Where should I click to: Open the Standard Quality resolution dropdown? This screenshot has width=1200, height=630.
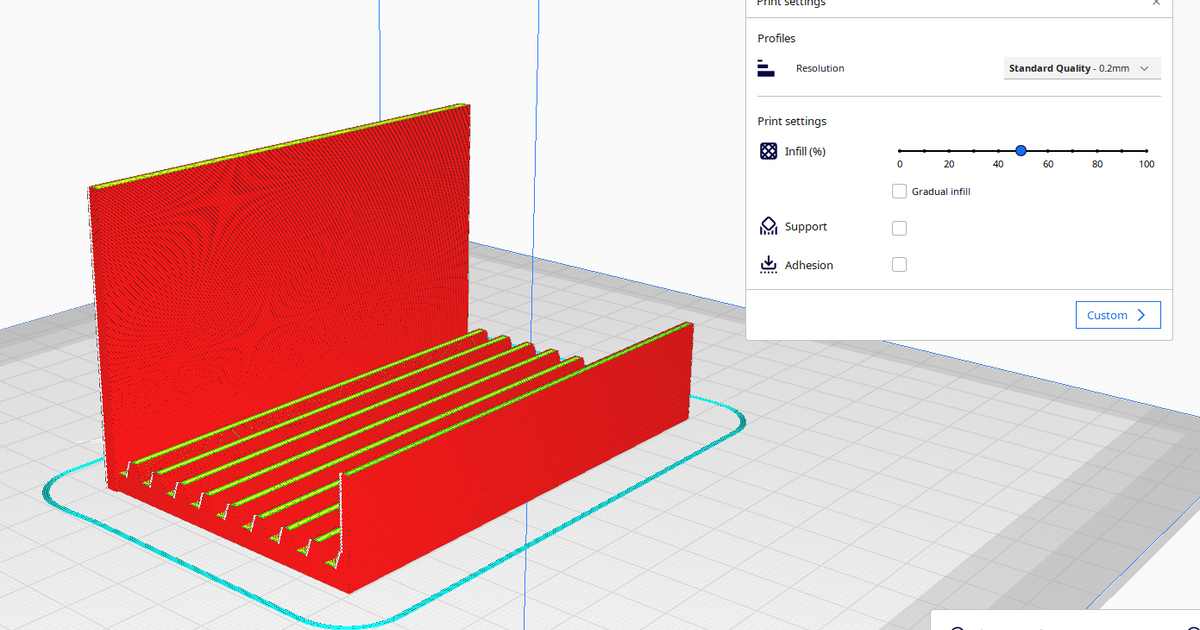tap(1082, 69)
